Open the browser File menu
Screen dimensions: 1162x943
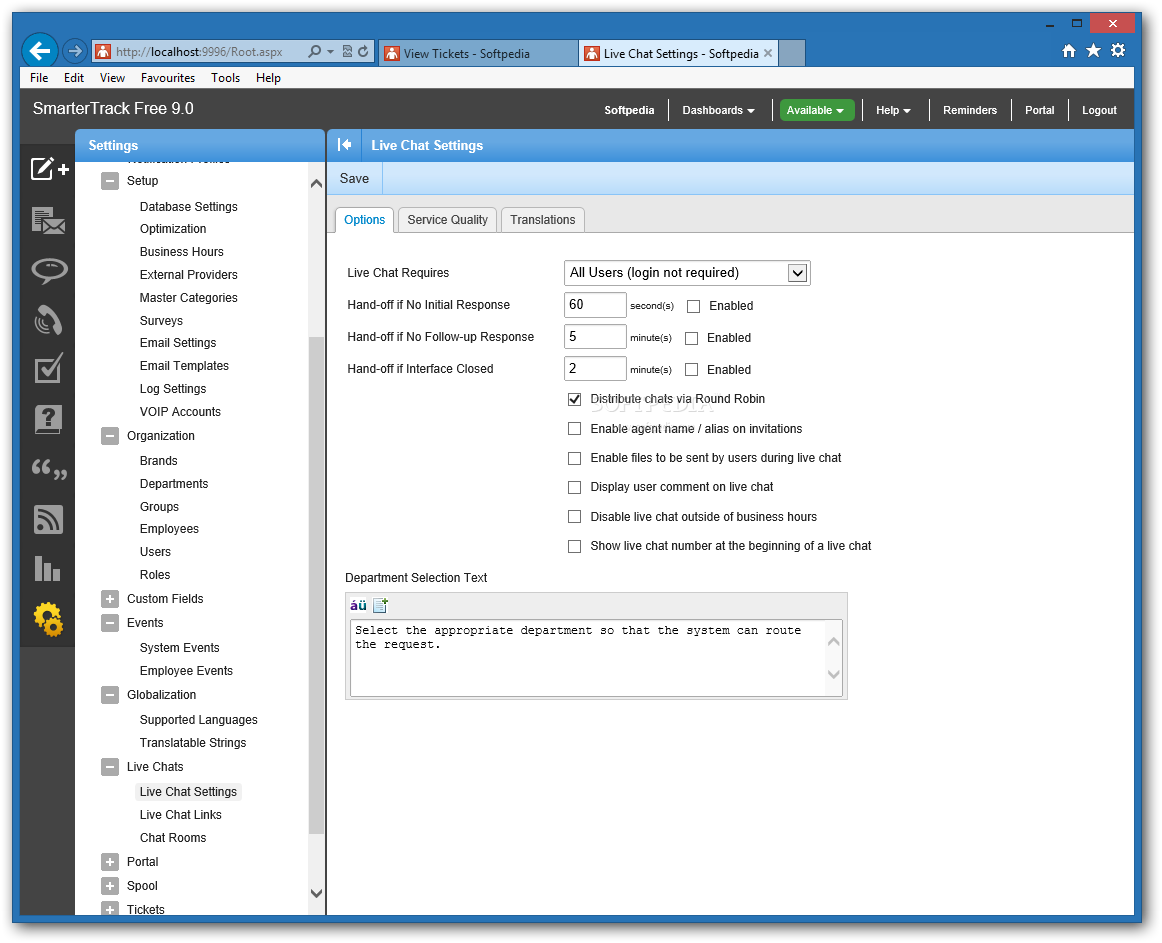coord(39,78)
